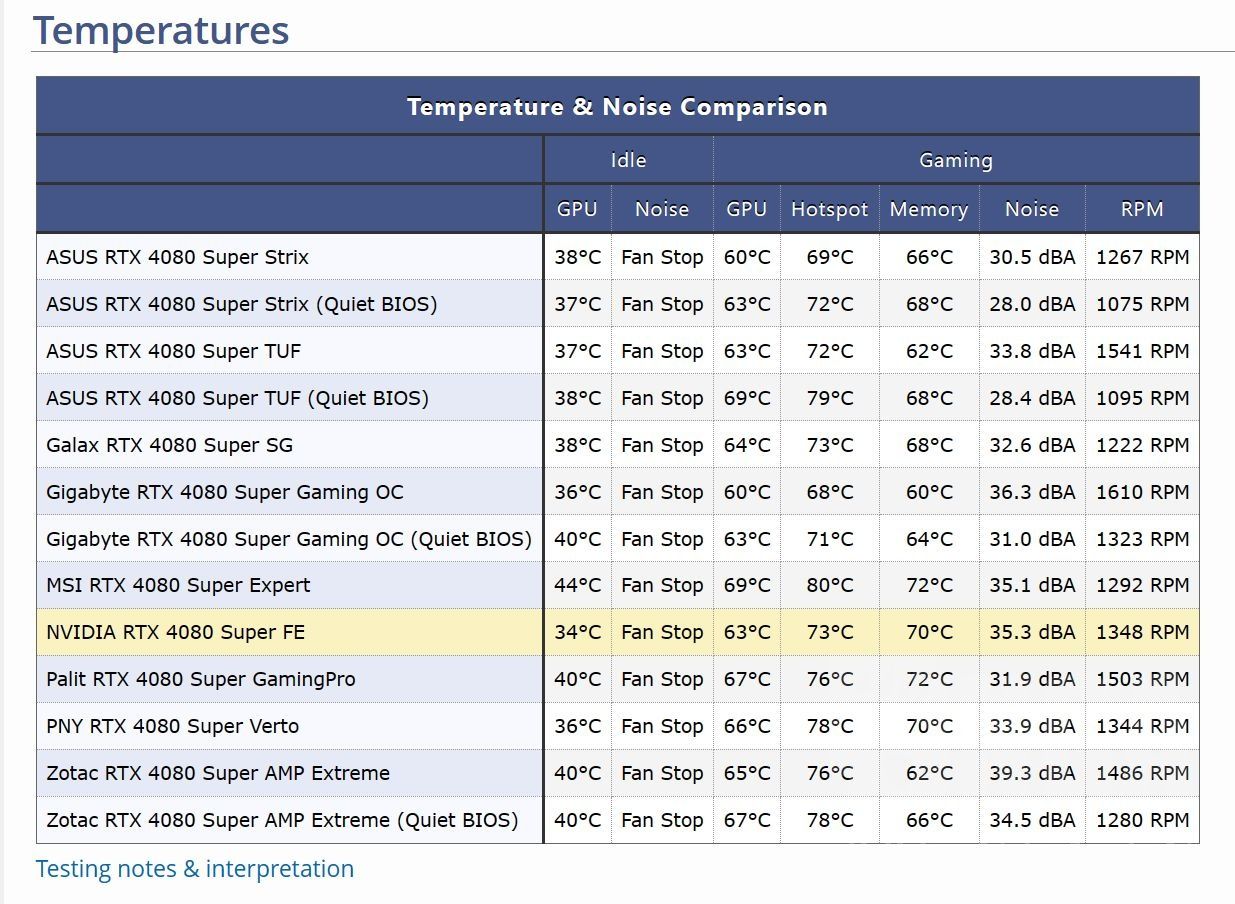Select the 34°C idle GPU cell
This screenshot has width=1235, height=904.
click(x=577, y=632)
